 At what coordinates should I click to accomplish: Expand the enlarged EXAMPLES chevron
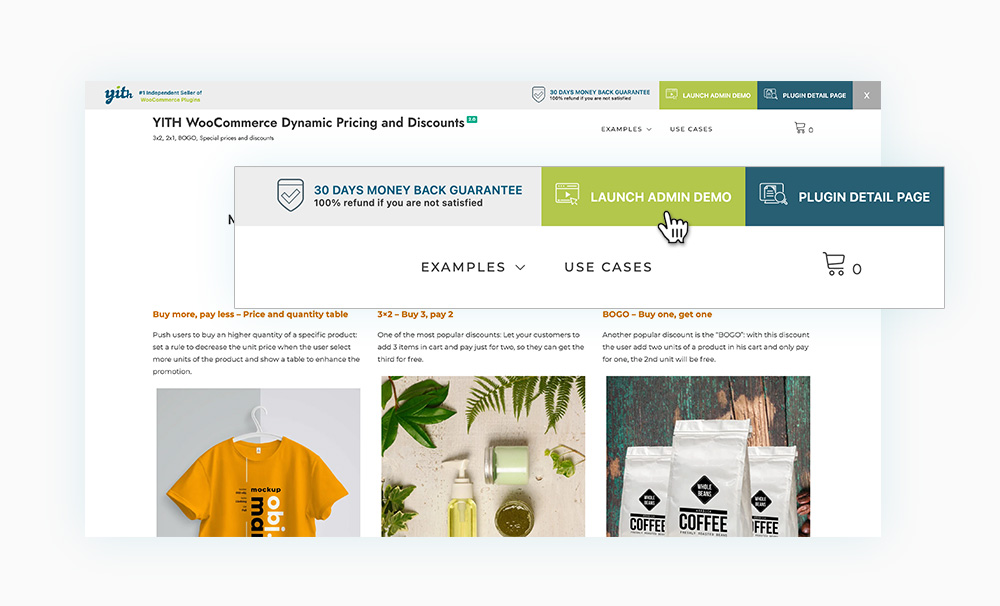520,267
